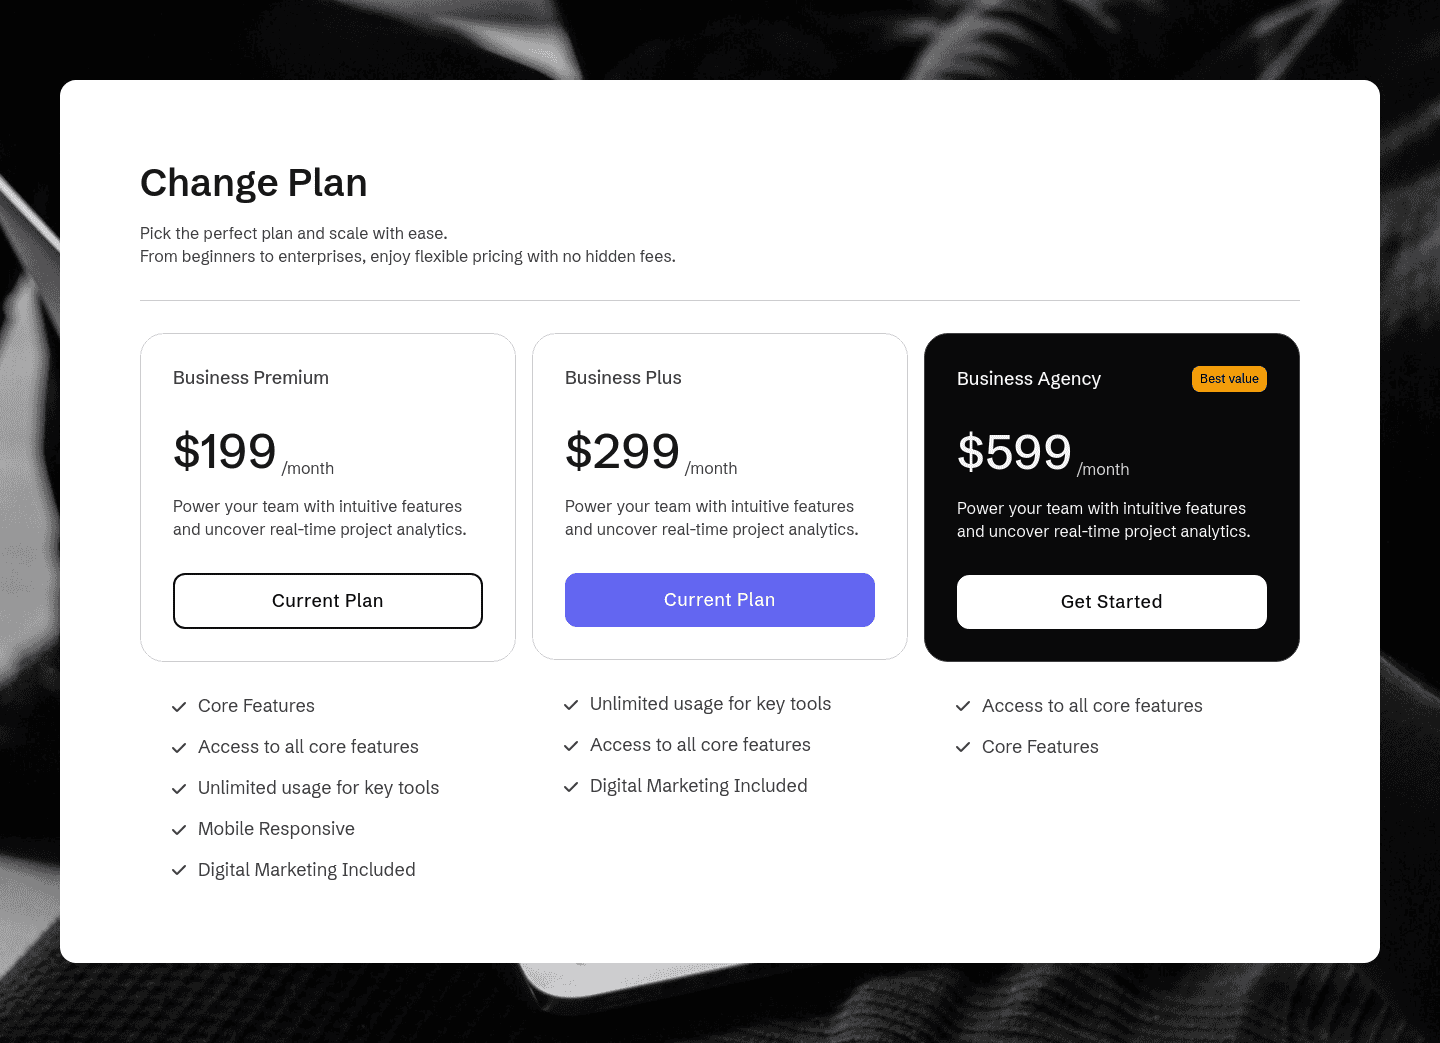Click the checkmark beside Access to all core features under Business Premium
Screen dimensions: 1440x1043
pos(180,747)
